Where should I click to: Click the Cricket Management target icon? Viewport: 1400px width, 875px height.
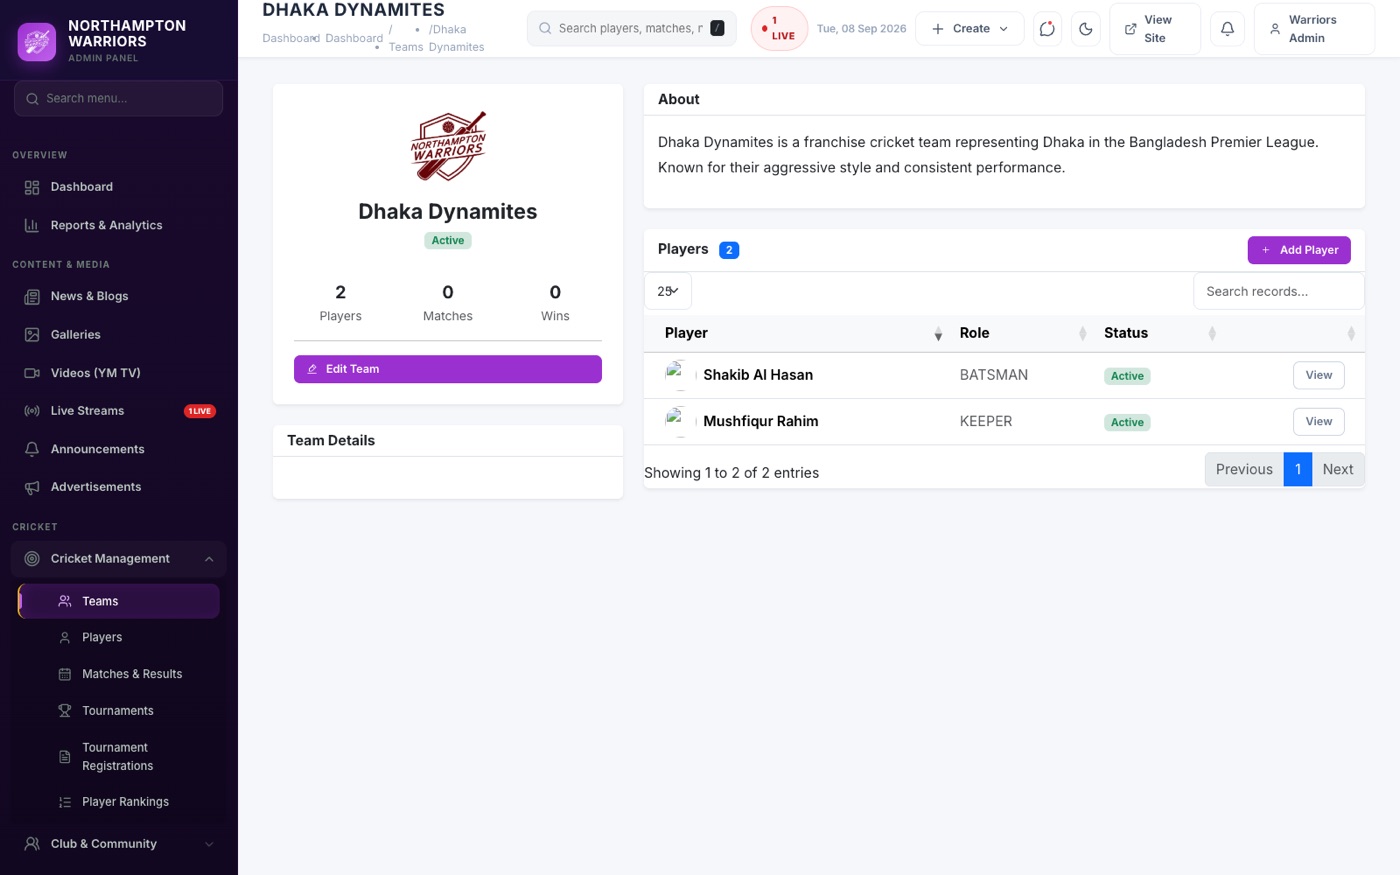[x=32, y=559]
